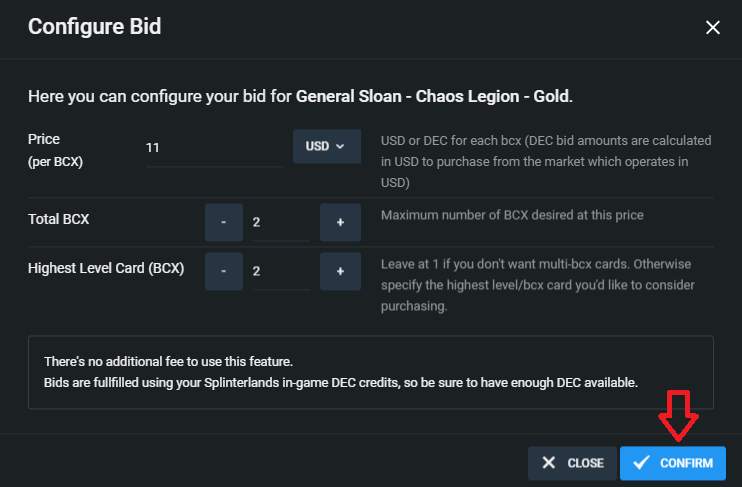Select the Total BCX value field

click(x=281, y=222)
